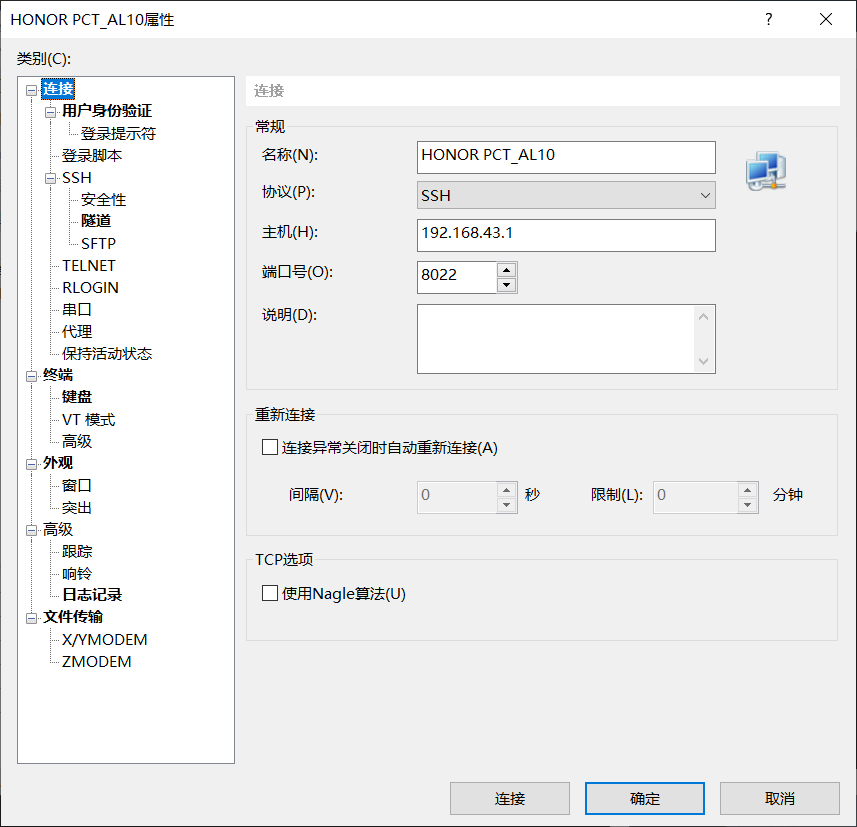Screen dimensions: 857x827
Task: Open the TELNET settings page
Action: click(x=90, y=265)
